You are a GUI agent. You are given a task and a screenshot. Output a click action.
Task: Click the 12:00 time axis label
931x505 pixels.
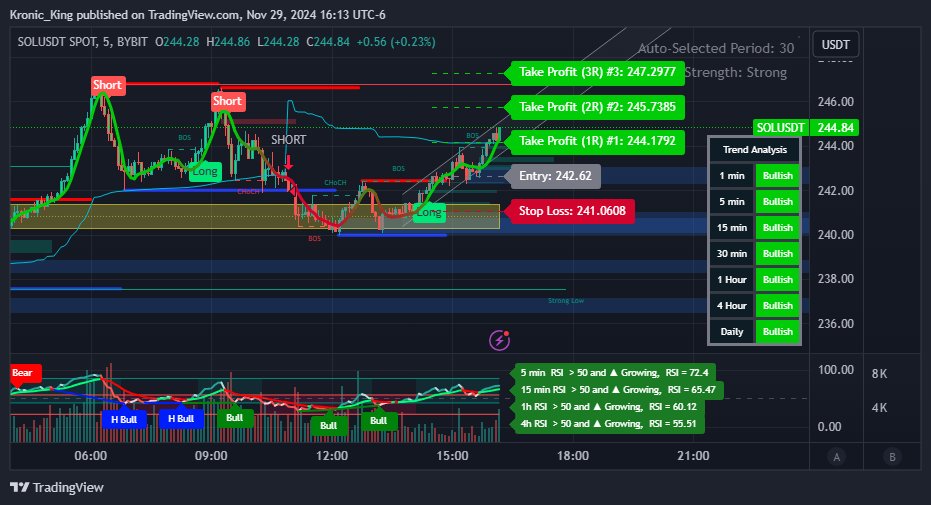click(332, 456)
